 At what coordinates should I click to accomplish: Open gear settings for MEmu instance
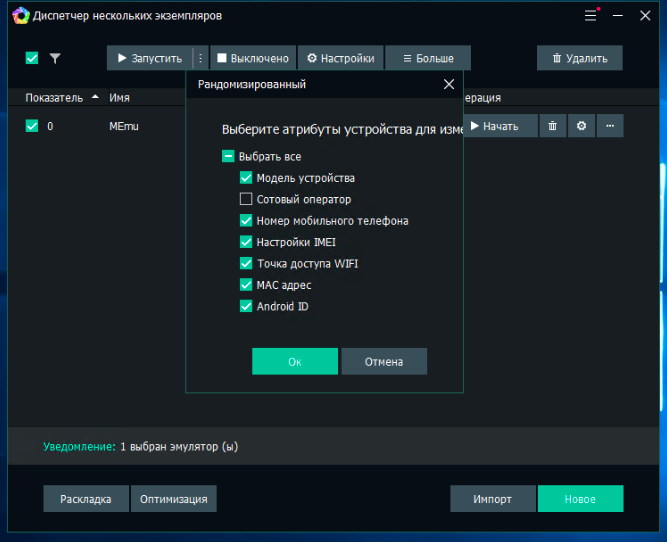click(581, 126)
